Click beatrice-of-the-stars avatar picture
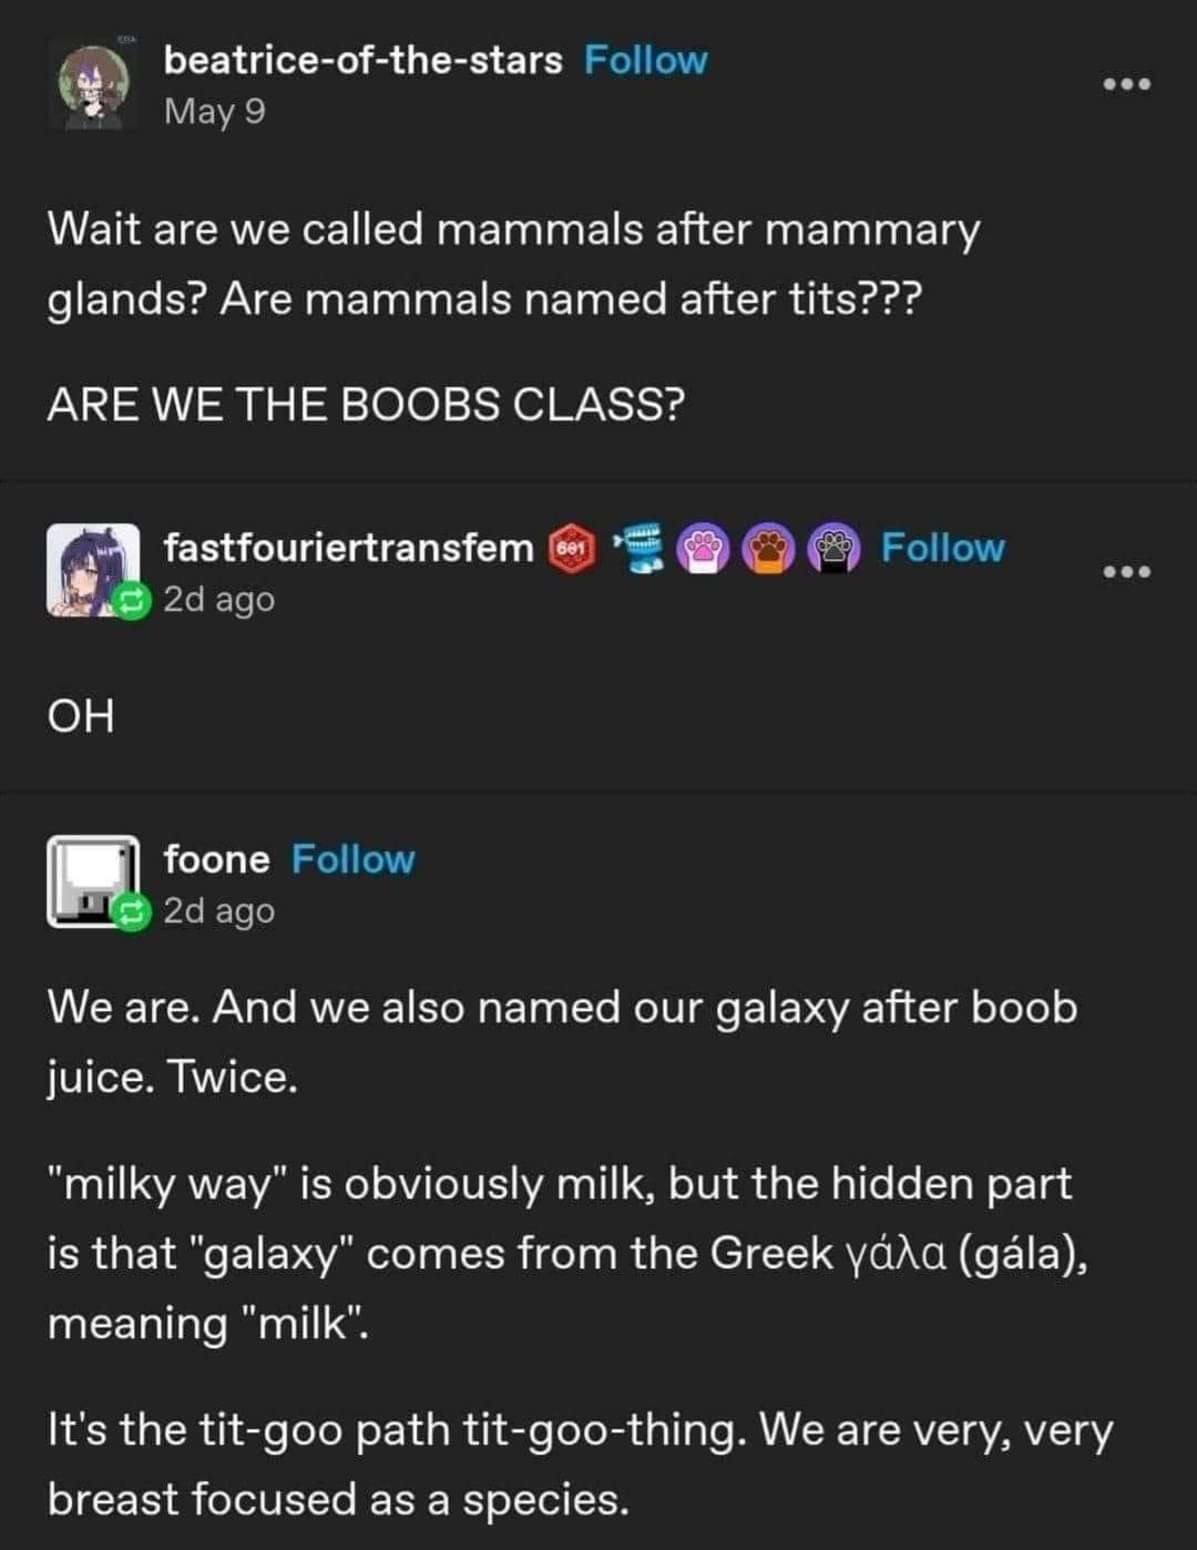 tap(91, 87)
